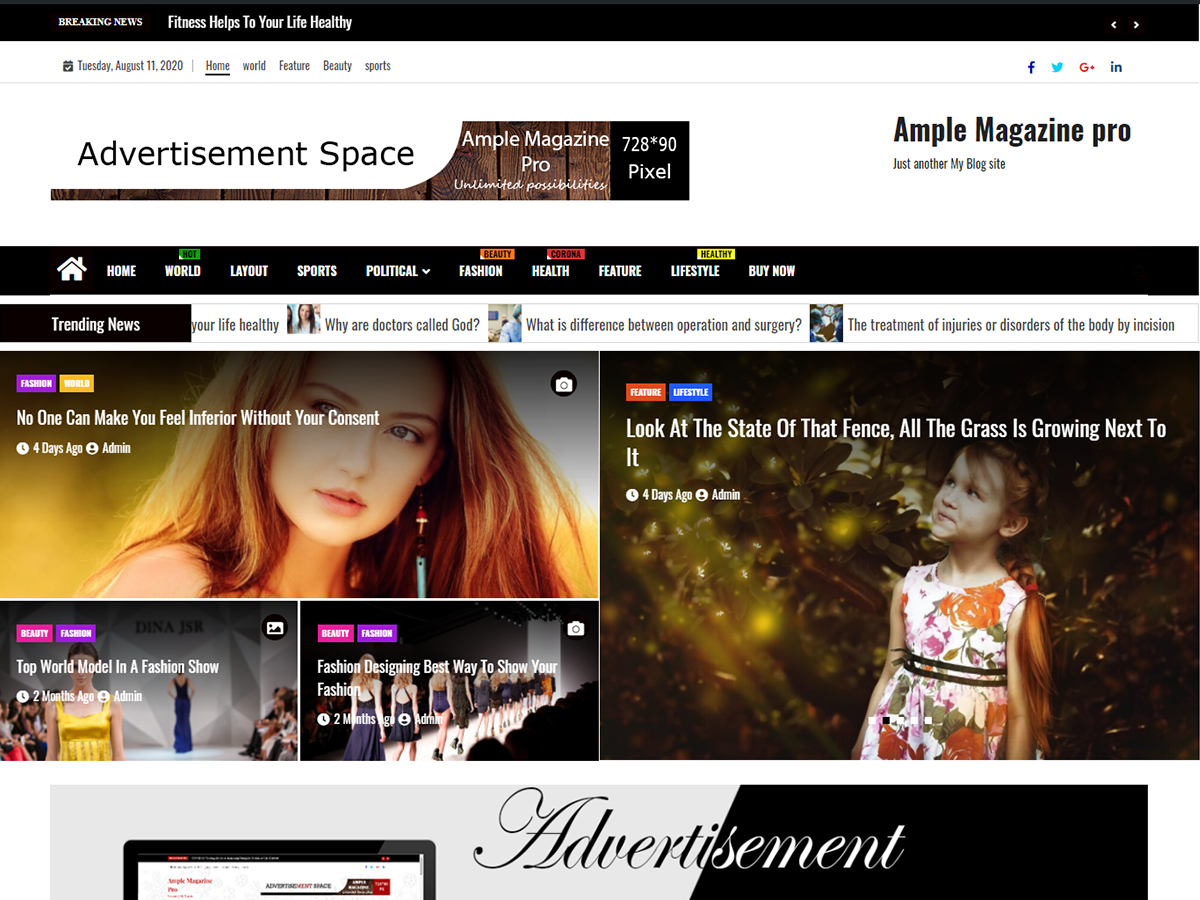1200x900 pixels.
Task: Click the blue LIFESTYLE category tag
Action: click(691, 392)
